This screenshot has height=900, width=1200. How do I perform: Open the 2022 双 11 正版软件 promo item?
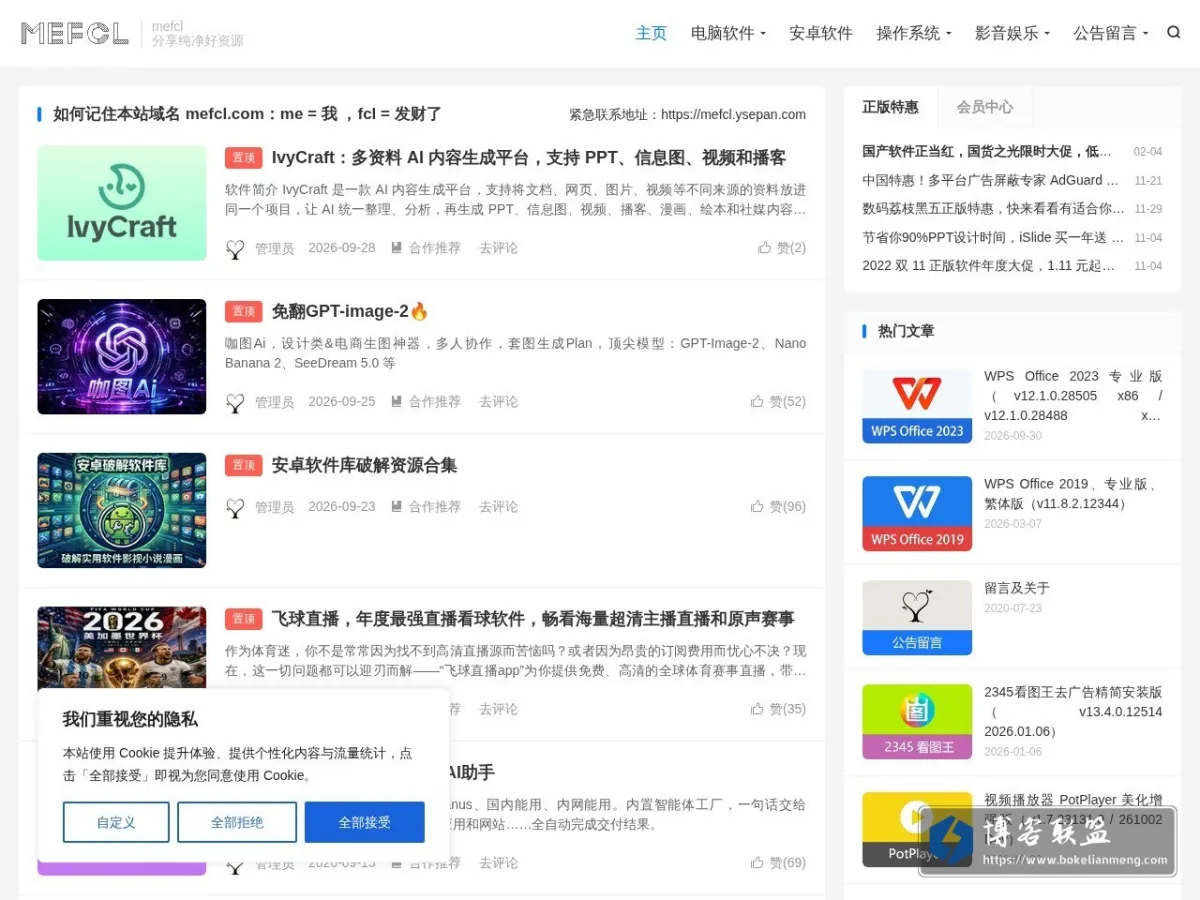(989, 266)
